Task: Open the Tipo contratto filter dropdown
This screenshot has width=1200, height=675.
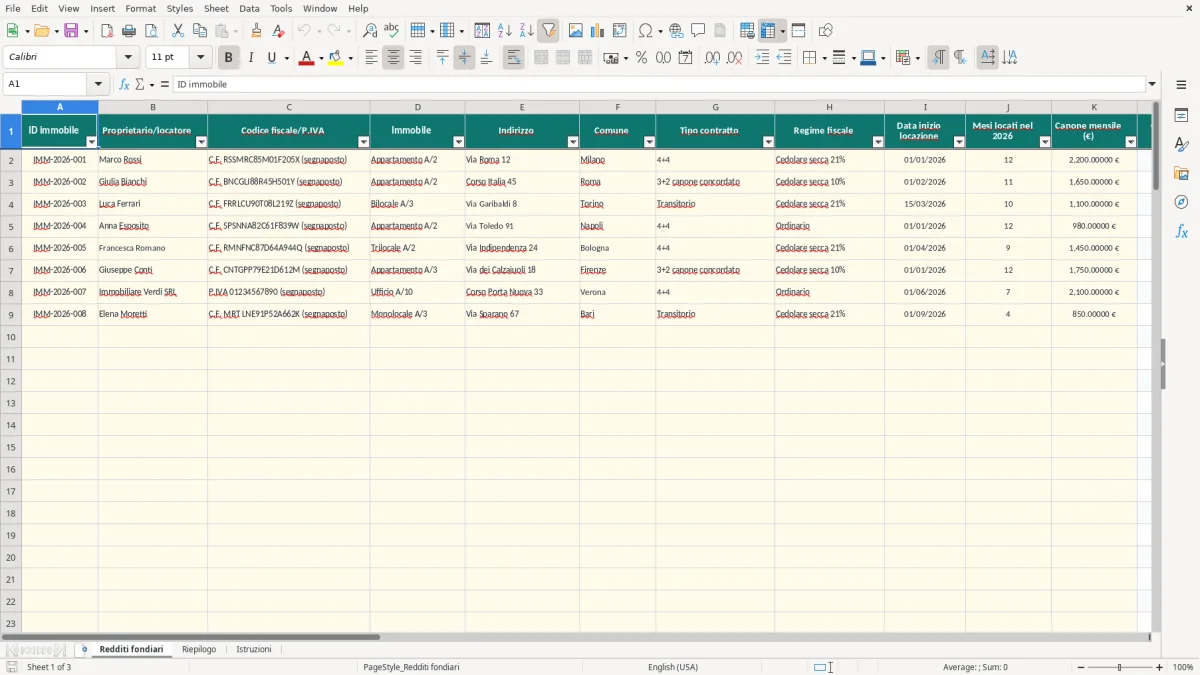Action: (x=767, y=142)
